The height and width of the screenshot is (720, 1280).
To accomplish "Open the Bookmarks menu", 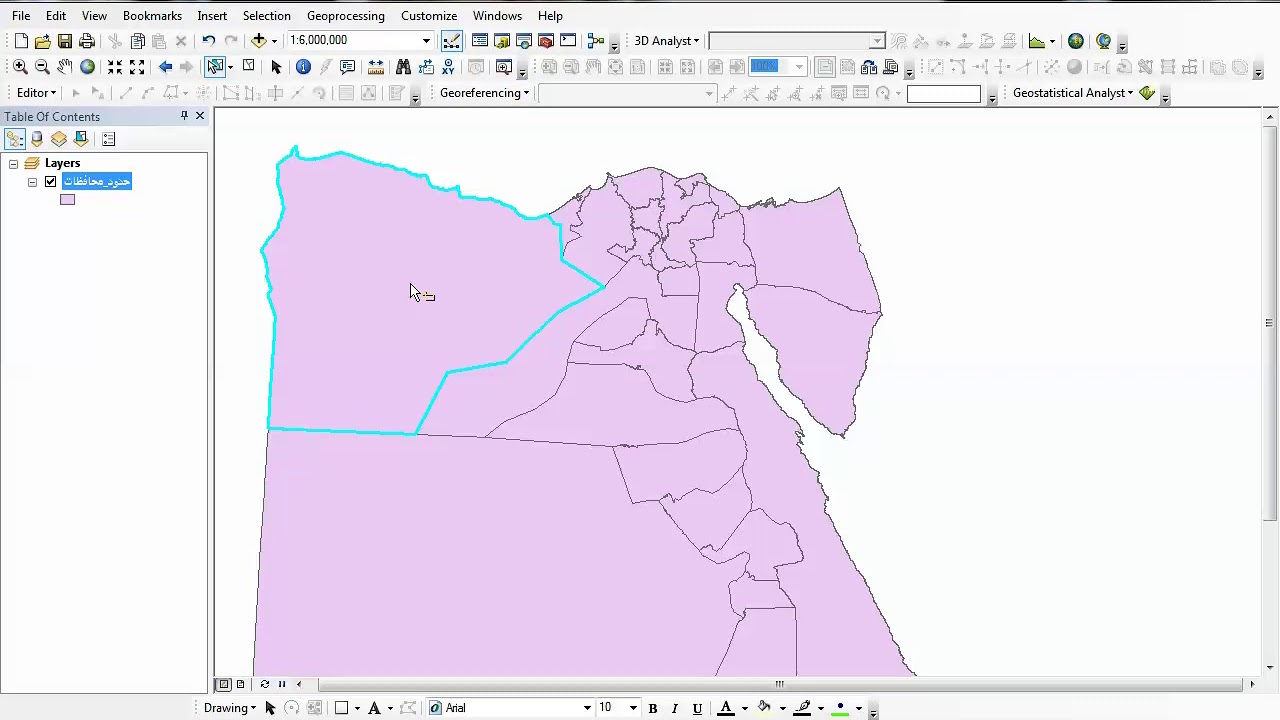I will (152, 16).
